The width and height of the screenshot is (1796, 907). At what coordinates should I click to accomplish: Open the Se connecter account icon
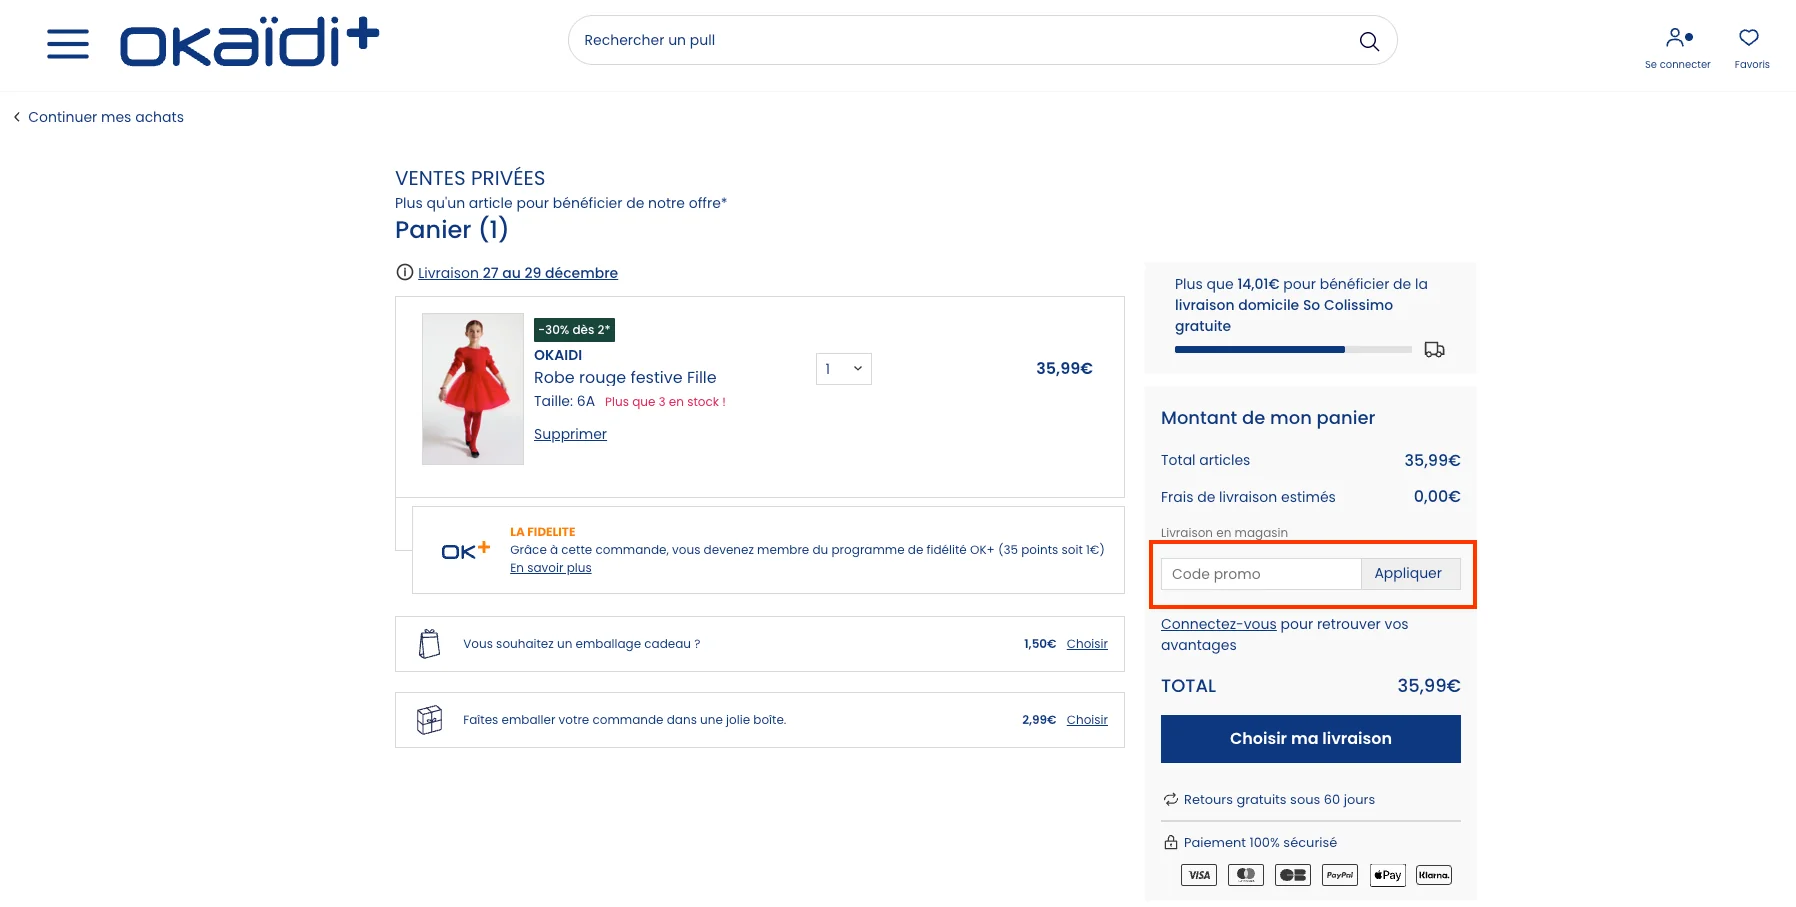coord(1676,37)
